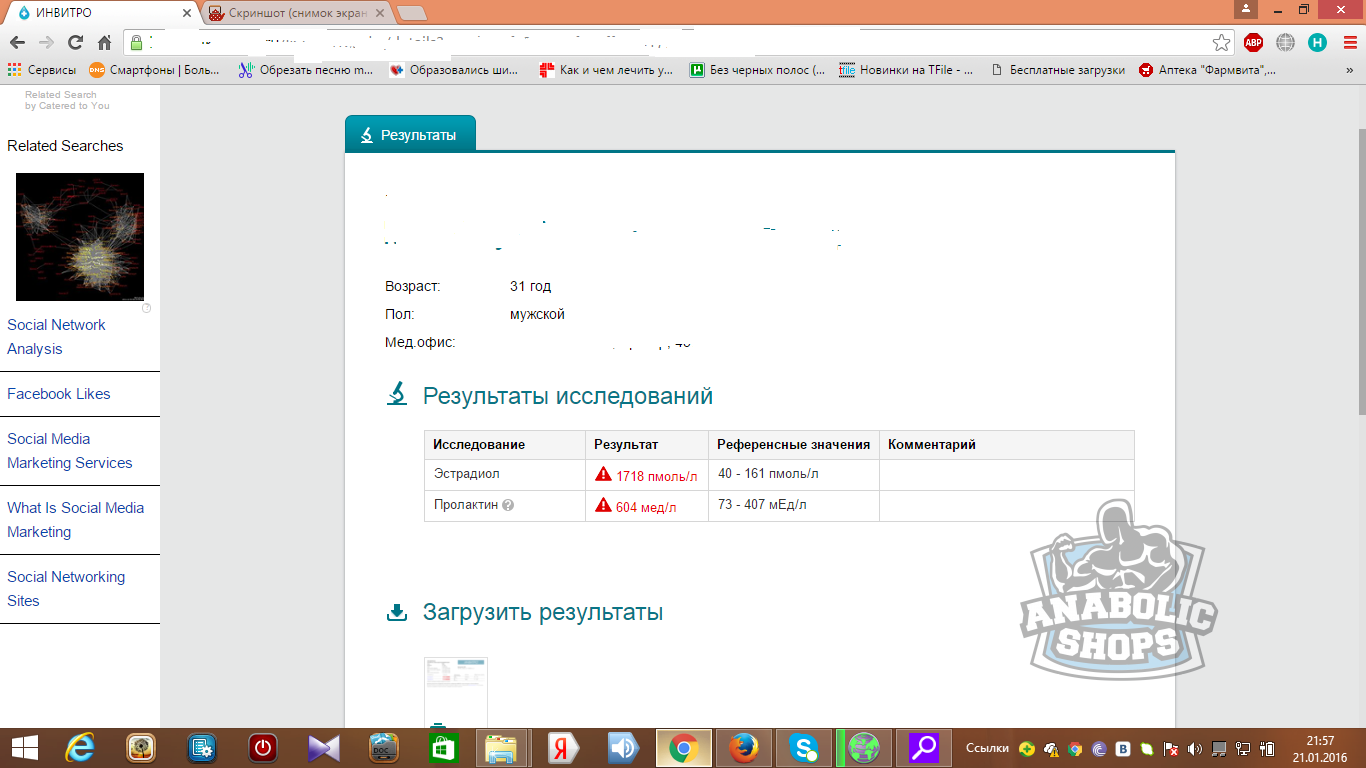The image size is (1366, 768).
Task: Open the Бесплатные загрузки bookmark
Action: [x=1057, y=70]
